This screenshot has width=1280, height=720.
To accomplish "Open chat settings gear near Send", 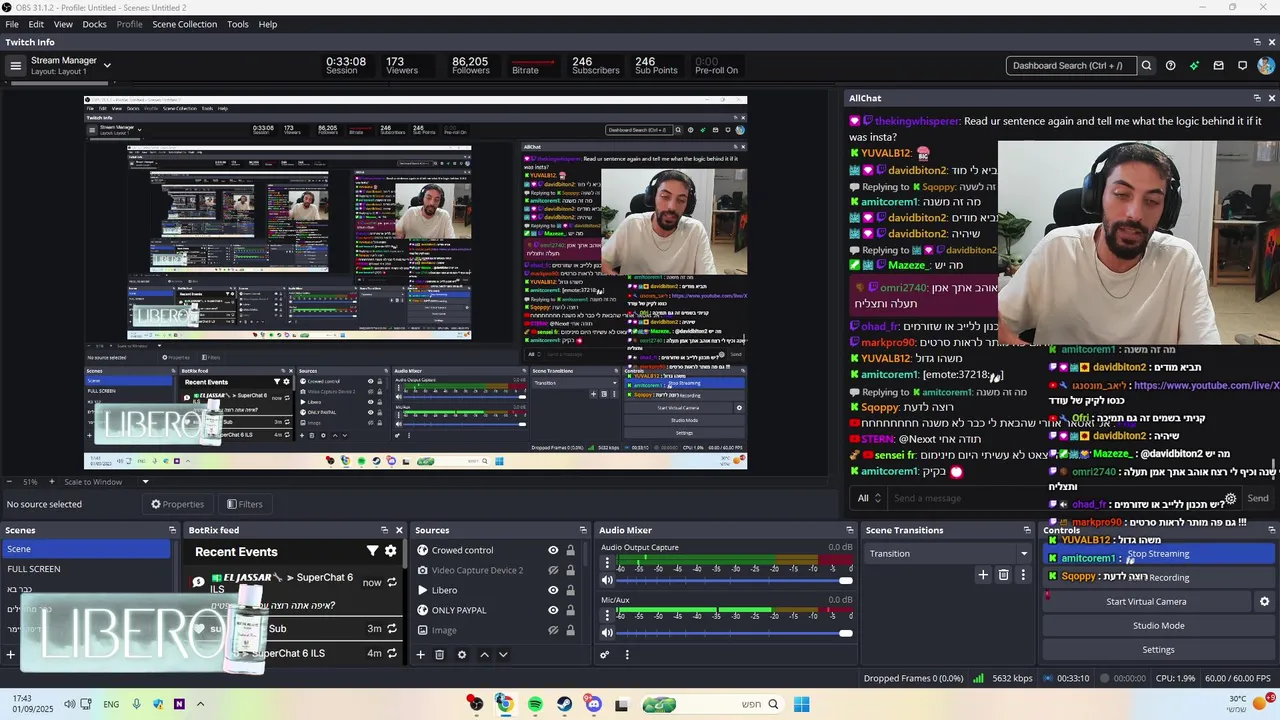I will click(1231, 498).
